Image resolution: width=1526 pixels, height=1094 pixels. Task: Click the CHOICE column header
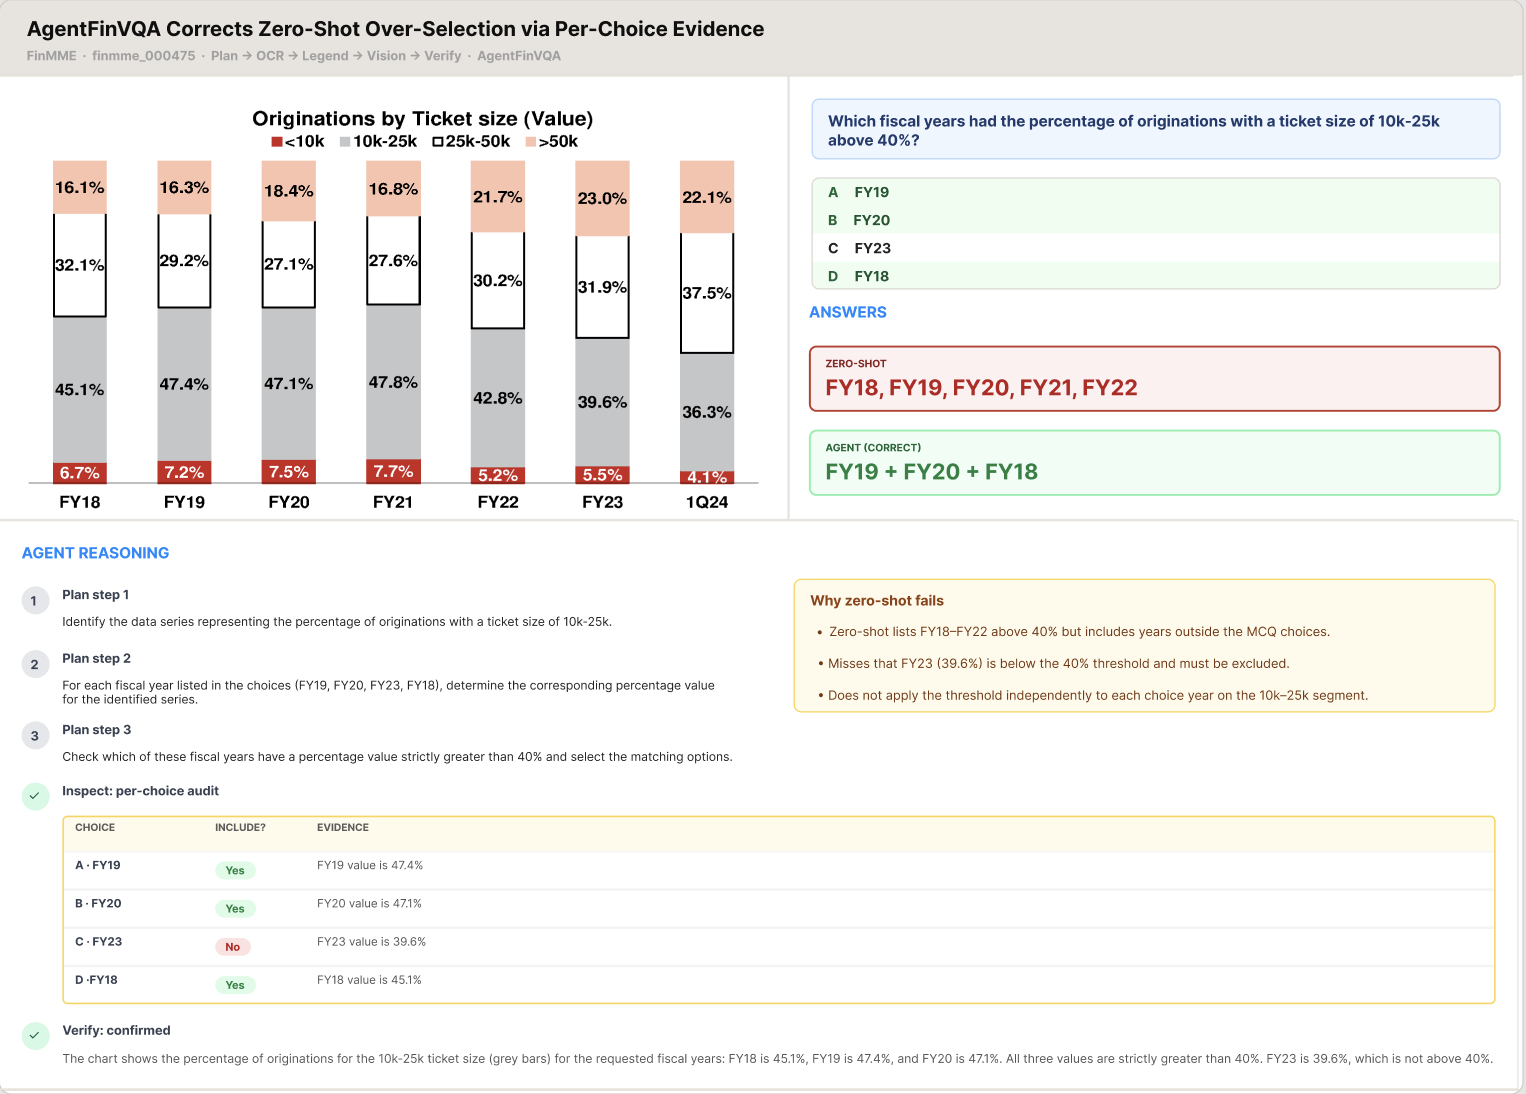coord(95,828)
